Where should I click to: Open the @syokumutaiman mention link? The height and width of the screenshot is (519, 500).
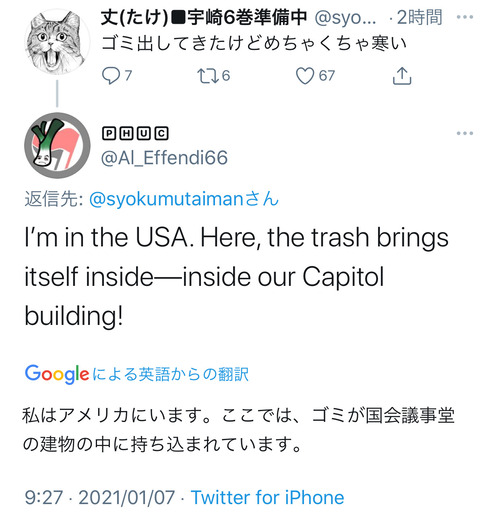click(184, 199)
